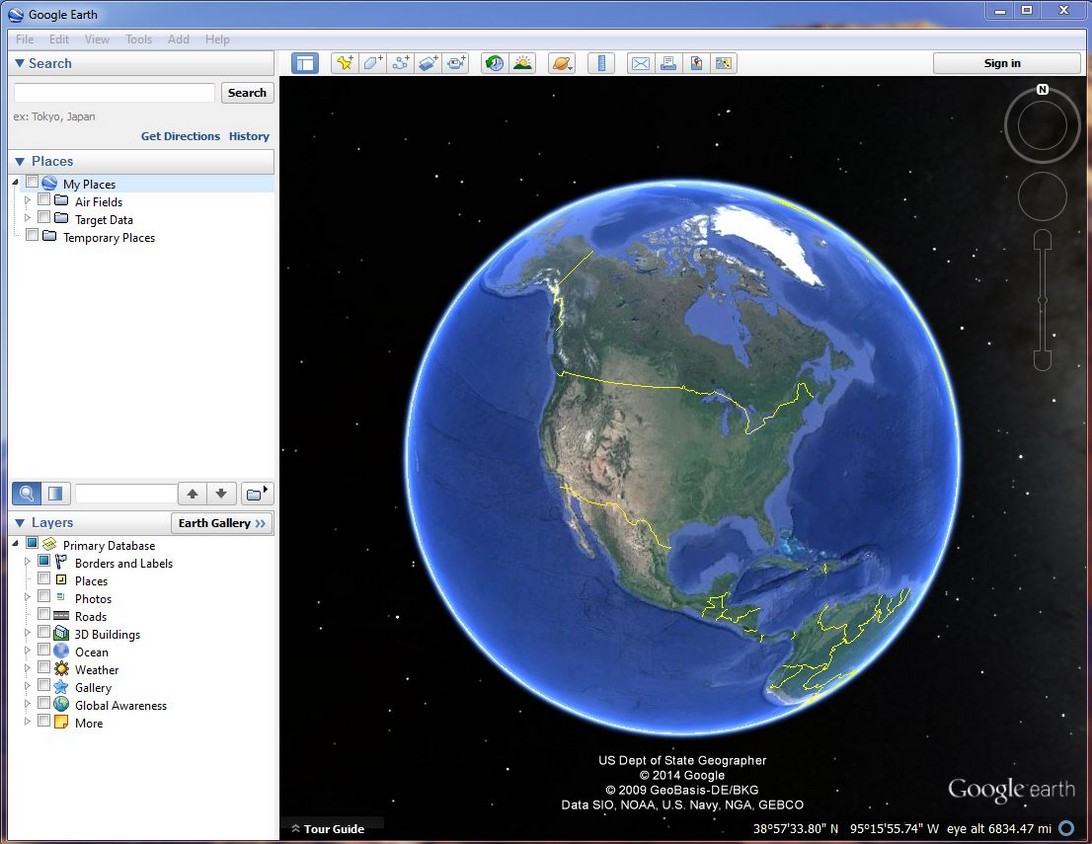Collapse the Search panel
The height and width of the screenshot is (844, 1092).
coord(20,63)
